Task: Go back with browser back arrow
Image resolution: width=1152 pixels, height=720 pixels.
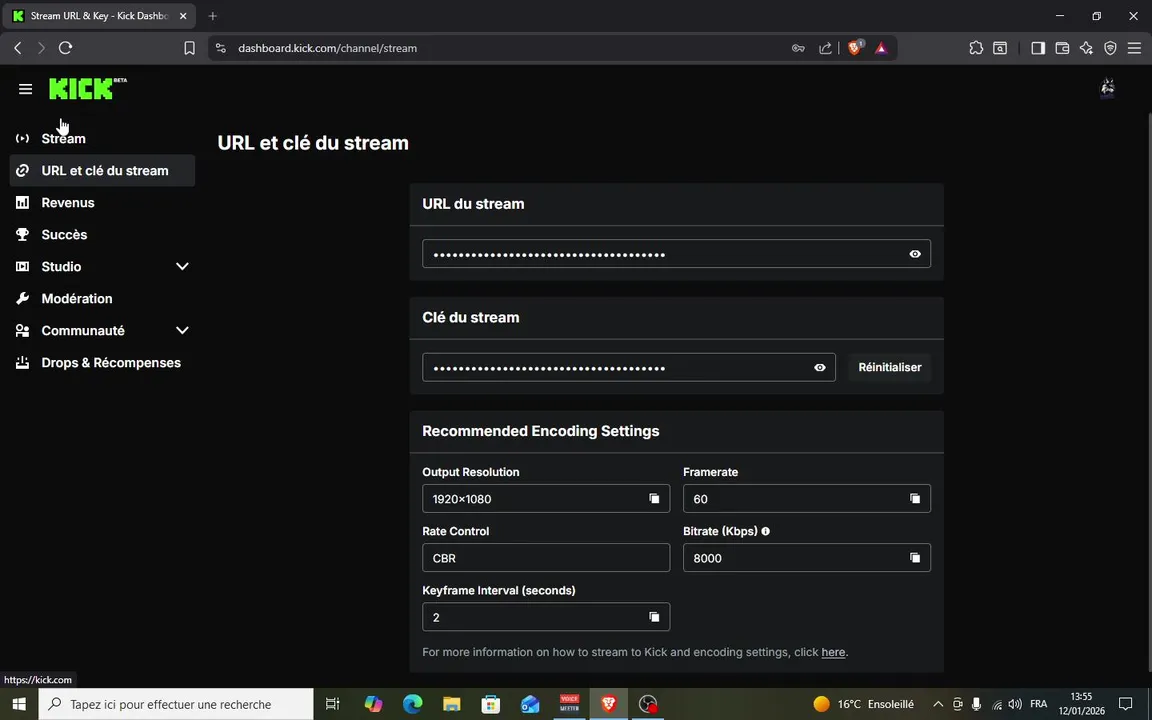Action: click(x=18, y=48)
